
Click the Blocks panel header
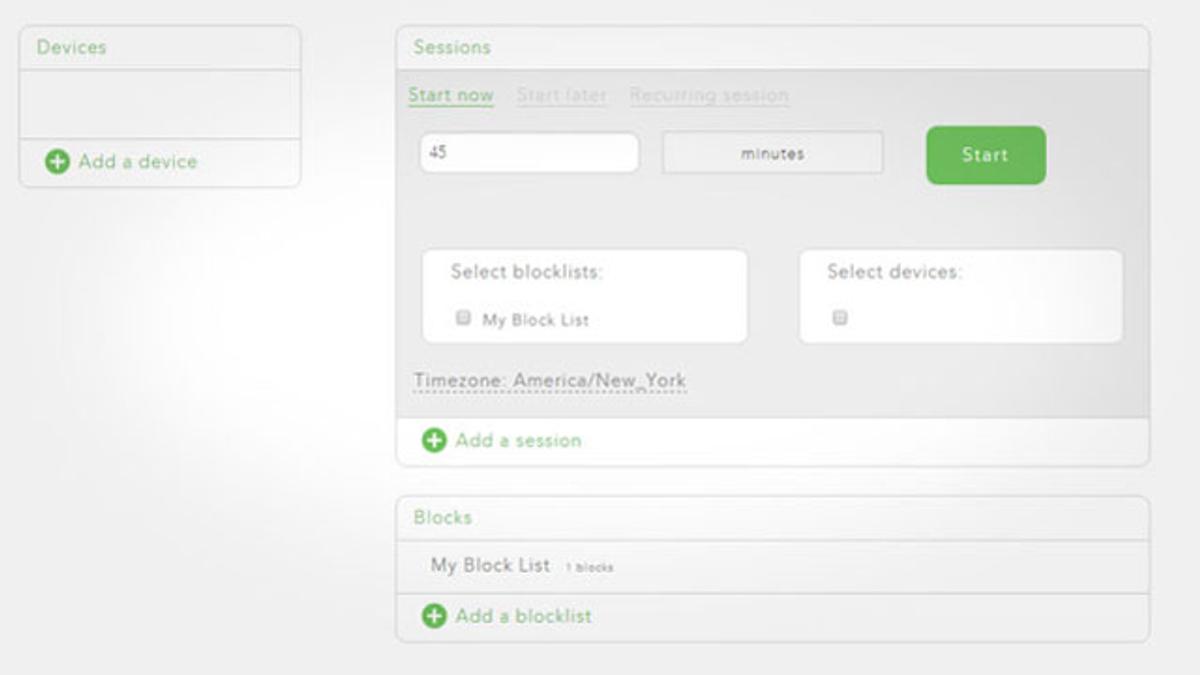[x=443, y=517]
